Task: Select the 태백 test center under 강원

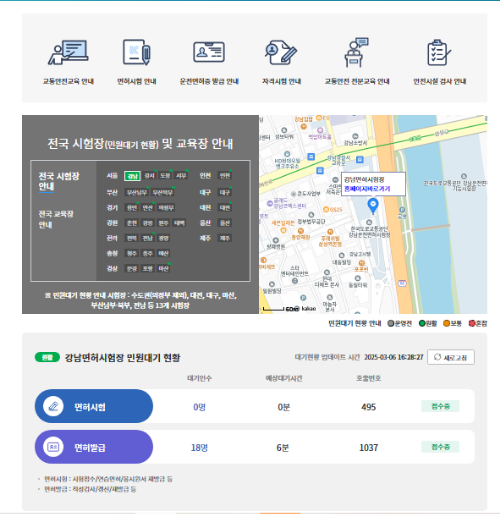Action: click(x=179, y=223)
